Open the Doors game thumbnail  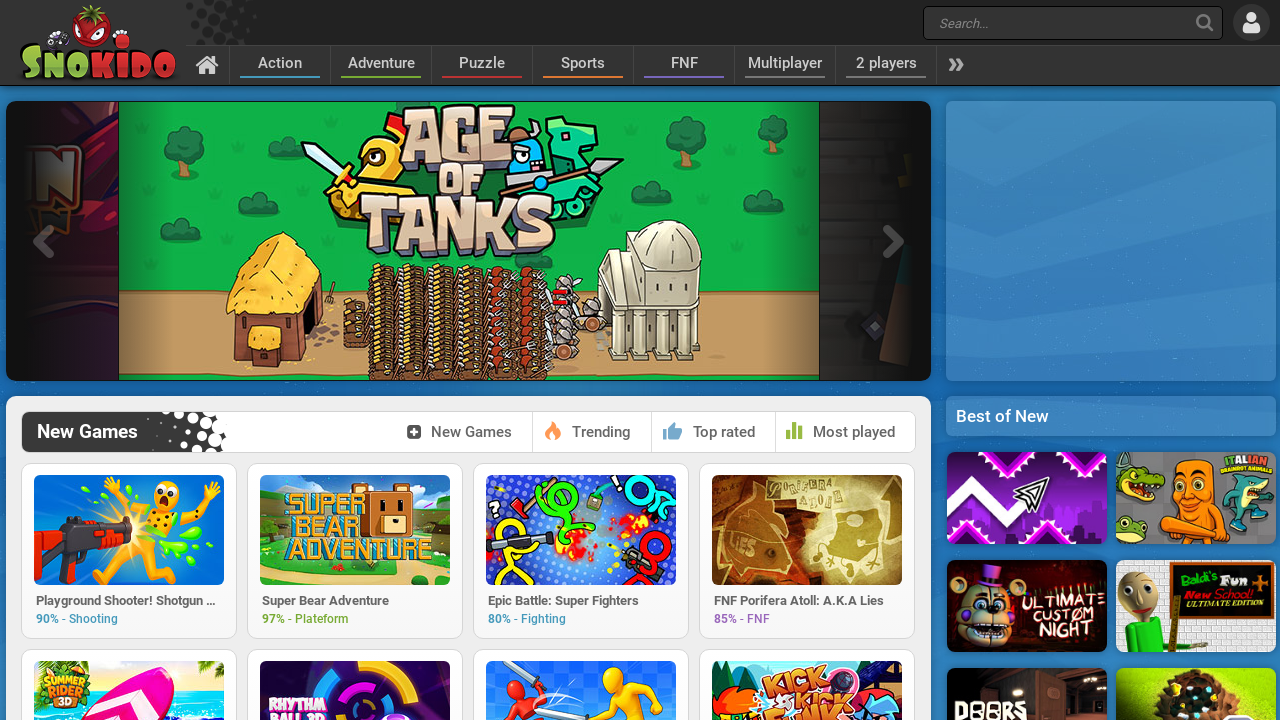[x=1027, y=694]
